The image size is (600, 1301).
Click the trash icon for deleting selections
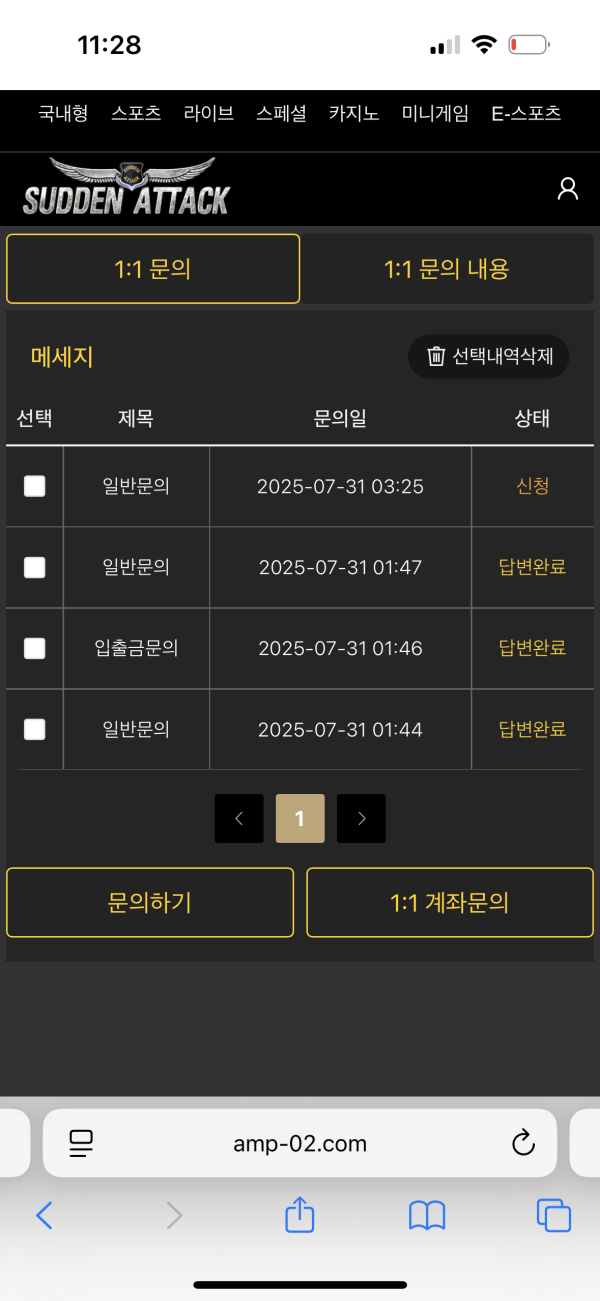pyautogui.click(x=438, y=356)
